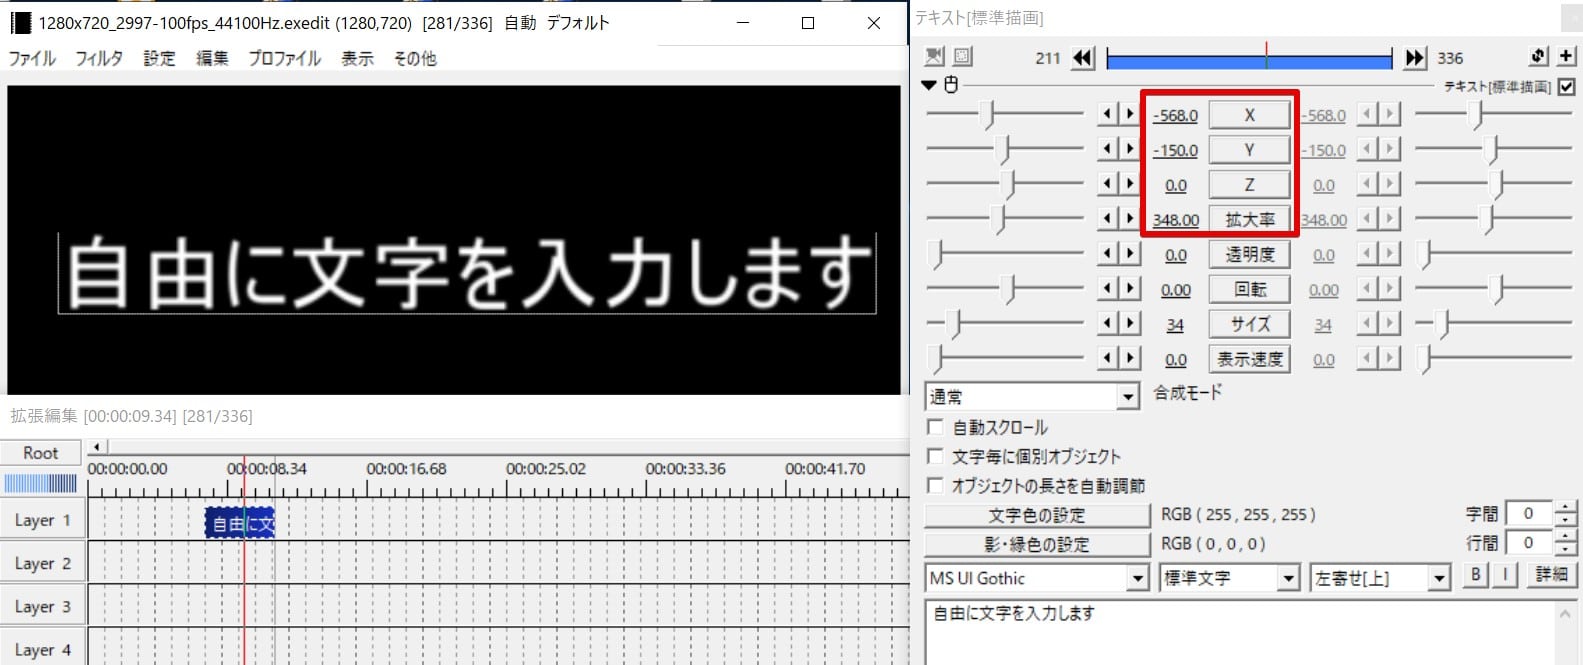
Task: Click the 透明度 button
Action: point(1249,254)
